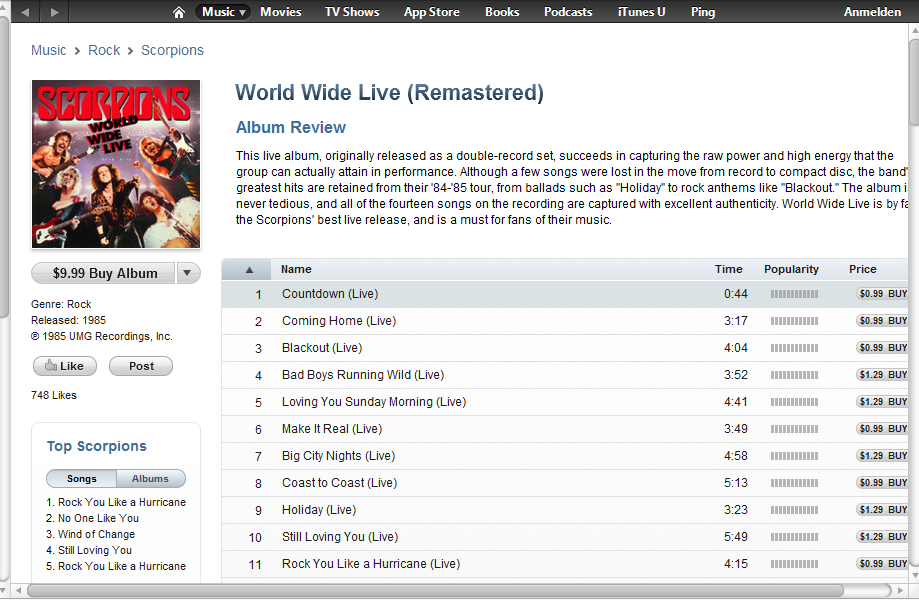This screenshot has width=919, height=600.
Task: Switch Top Scorpions to Songs tab
Action: pos(81,479)
